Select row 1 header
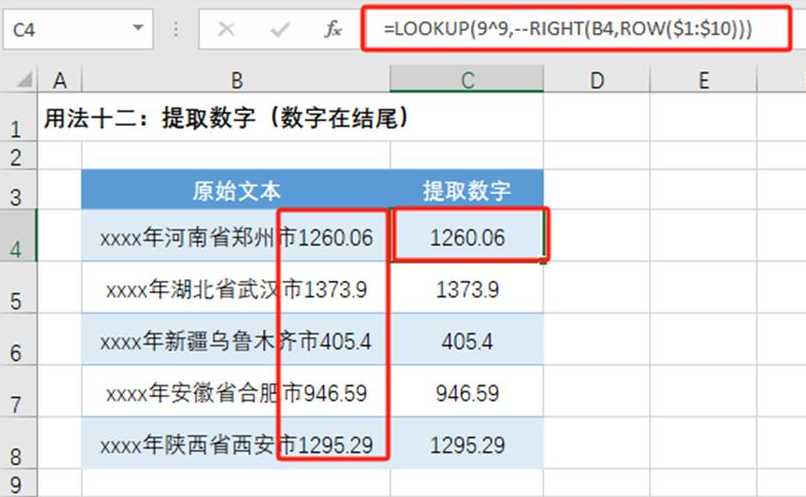The height and width of the screenshot is (497, 806). tap(17, 117)
